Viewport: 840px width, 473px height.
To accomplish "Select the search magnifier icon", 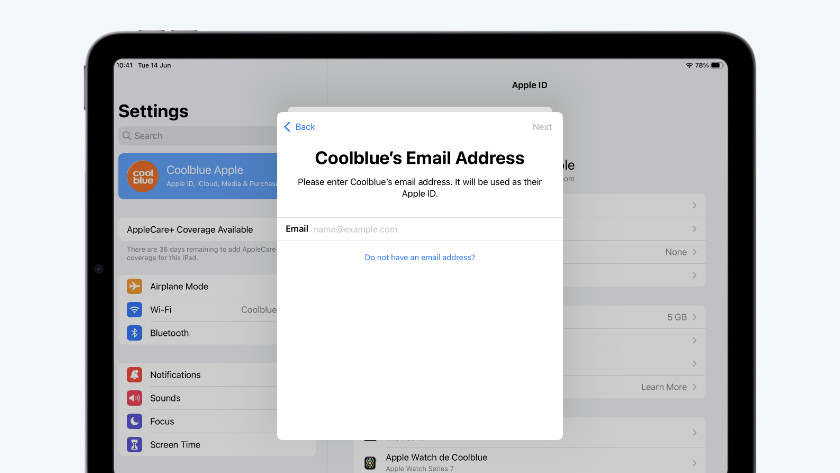I will pyautogui.click(x=127, y=136).
